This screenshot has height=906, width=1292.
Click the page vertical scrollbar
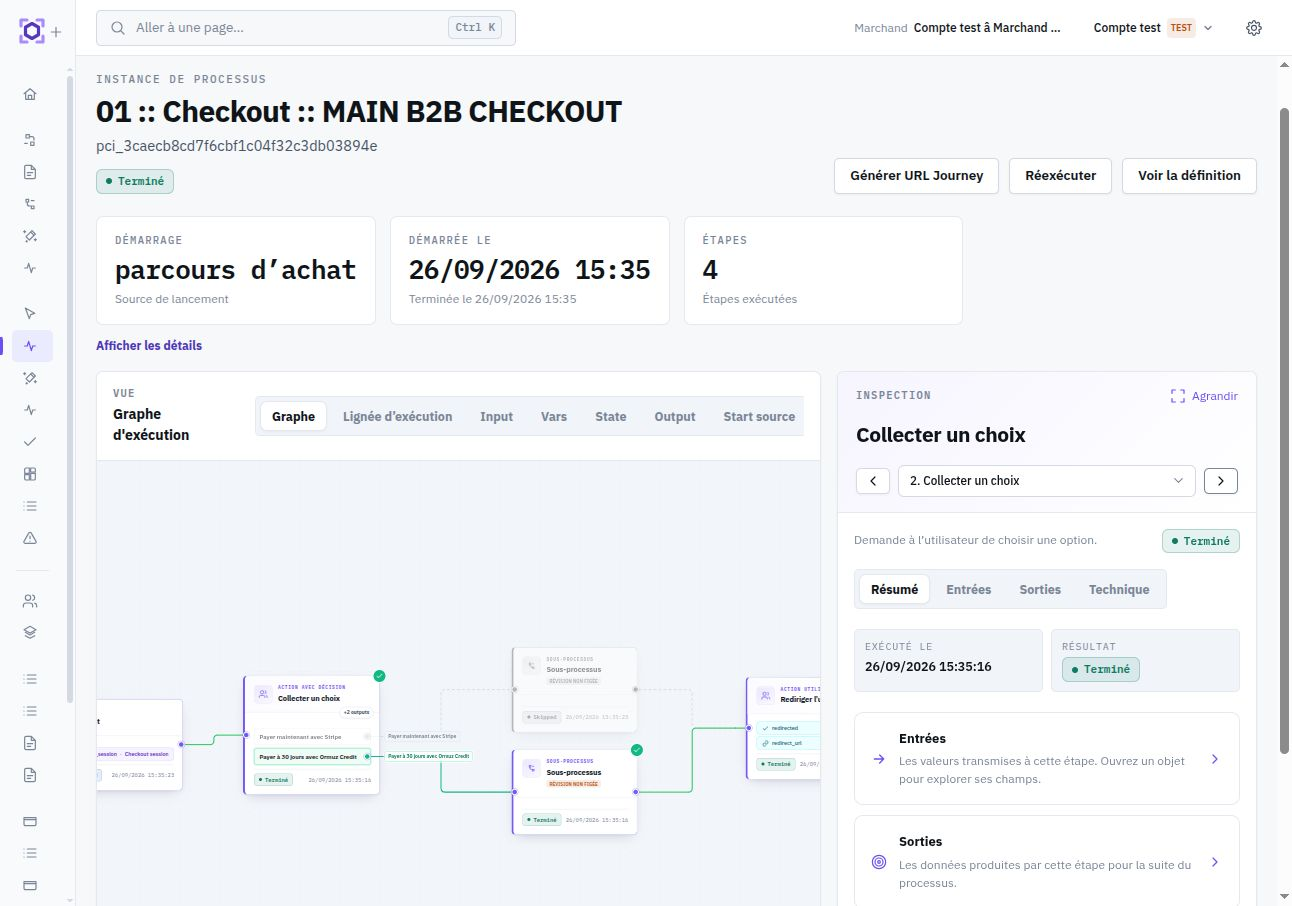click(1285, 430)
